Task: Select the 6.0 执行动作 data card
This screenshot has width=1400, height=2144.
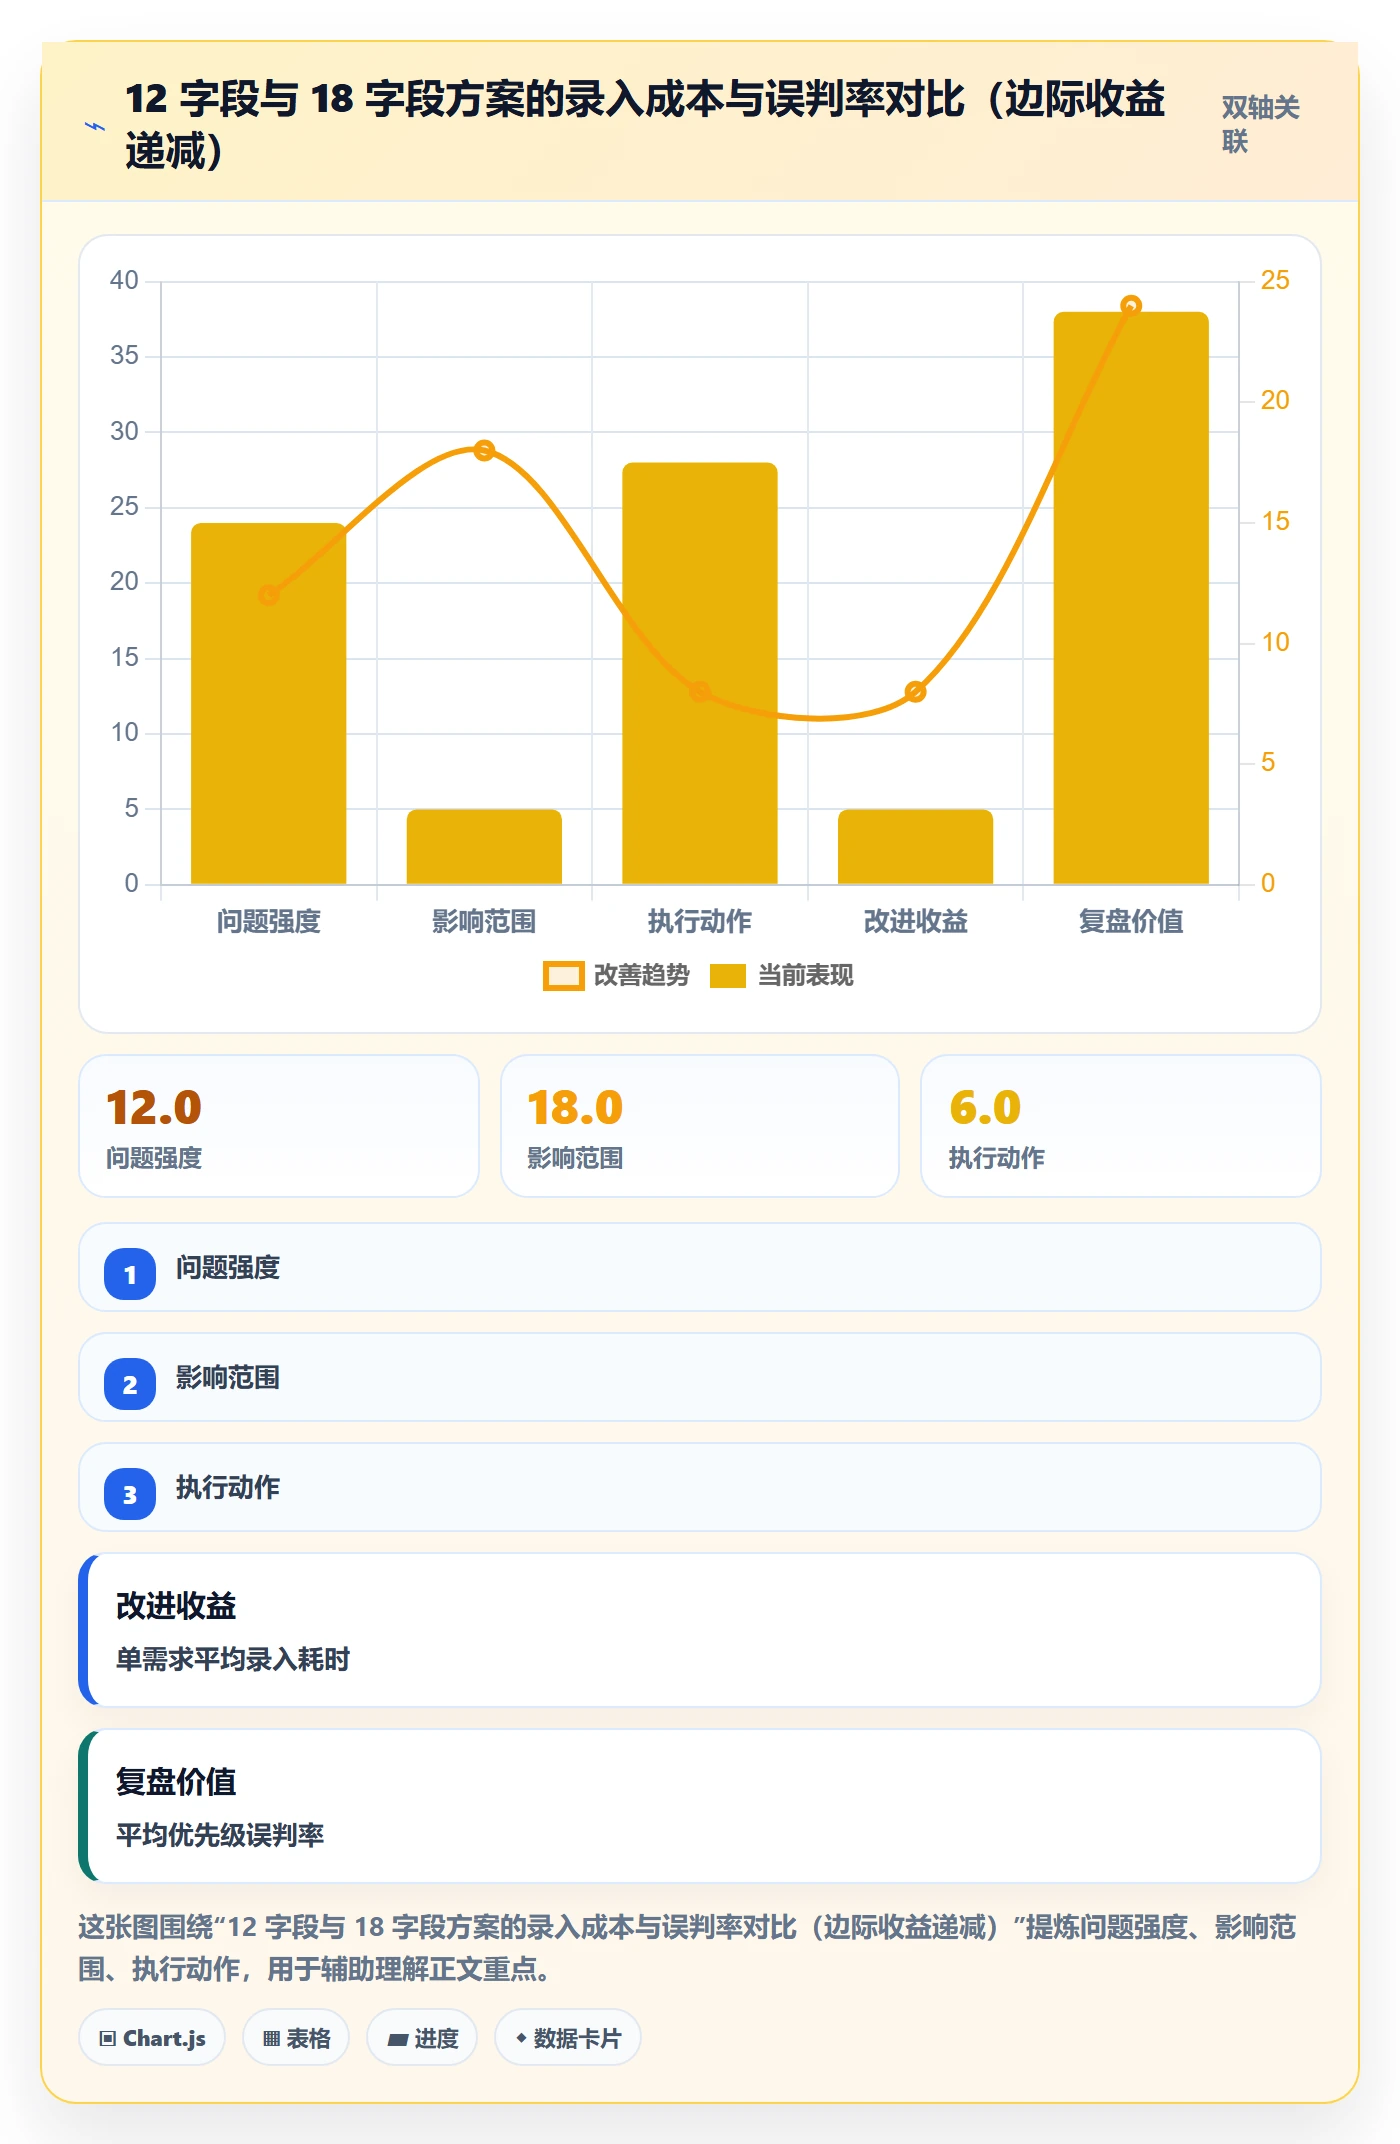Action: tap(1121, 1126)
